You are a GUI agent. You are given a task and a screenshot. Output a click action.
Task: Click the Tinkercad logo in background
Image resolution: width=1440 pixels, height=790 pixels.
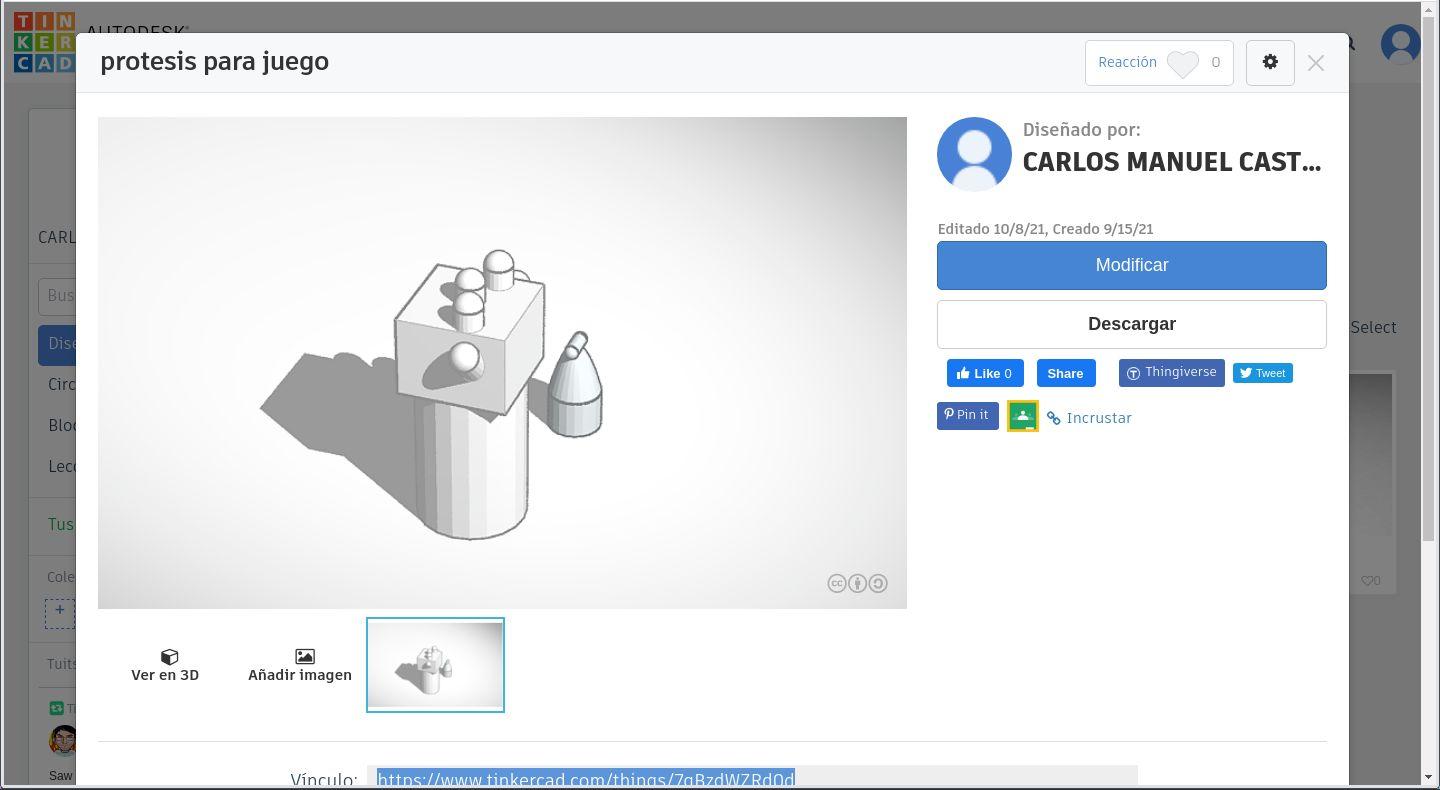pyautogui.click(x=44, y=42)
